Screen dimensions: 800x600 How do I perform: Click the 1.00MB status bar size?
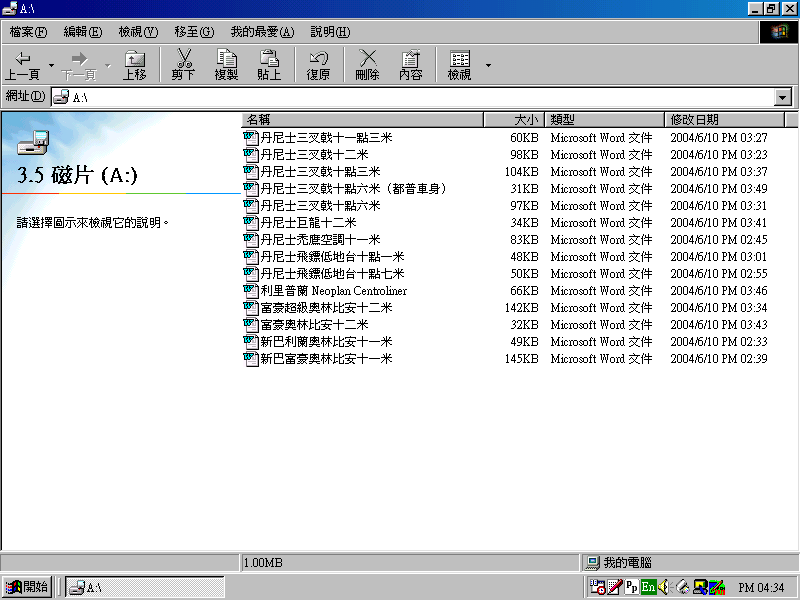click(263, 563)
